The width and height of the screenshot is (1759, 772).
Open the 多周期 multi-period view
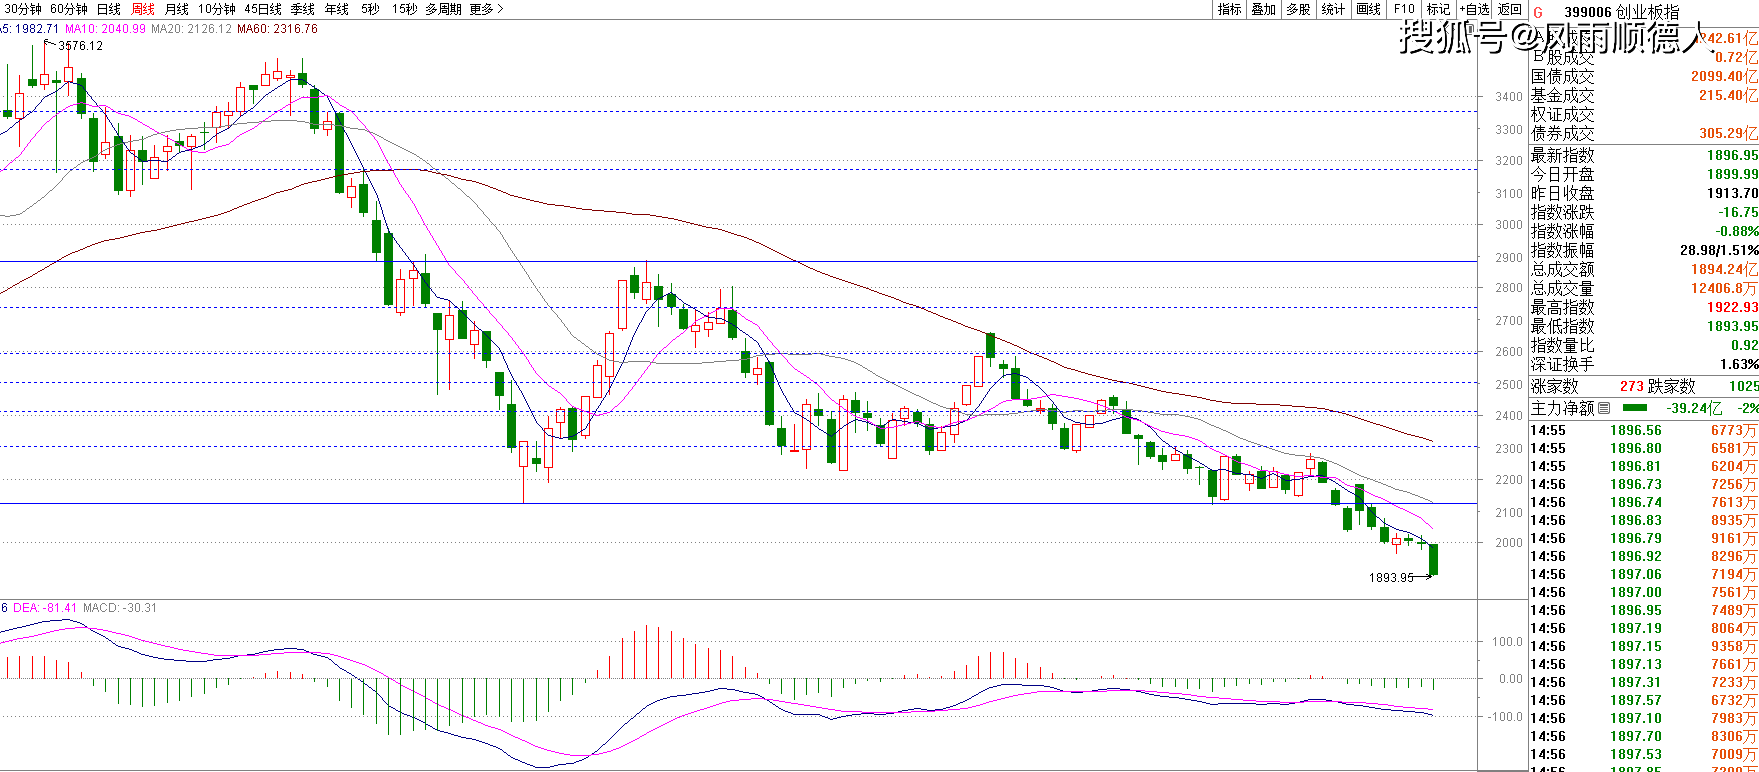pyautogui.click(x=443, y=9)
